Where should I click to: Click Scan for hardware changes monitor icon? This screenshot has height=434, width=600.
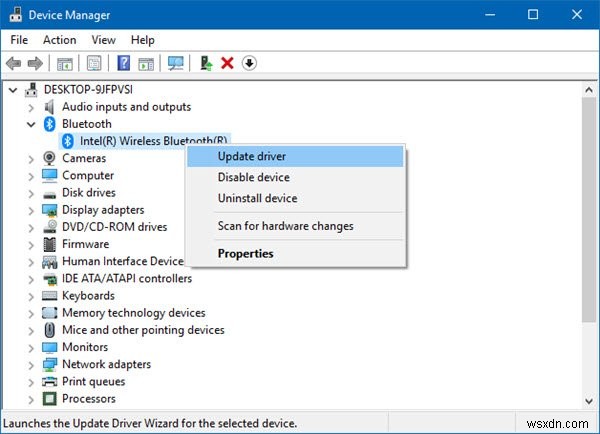[176, 63]
